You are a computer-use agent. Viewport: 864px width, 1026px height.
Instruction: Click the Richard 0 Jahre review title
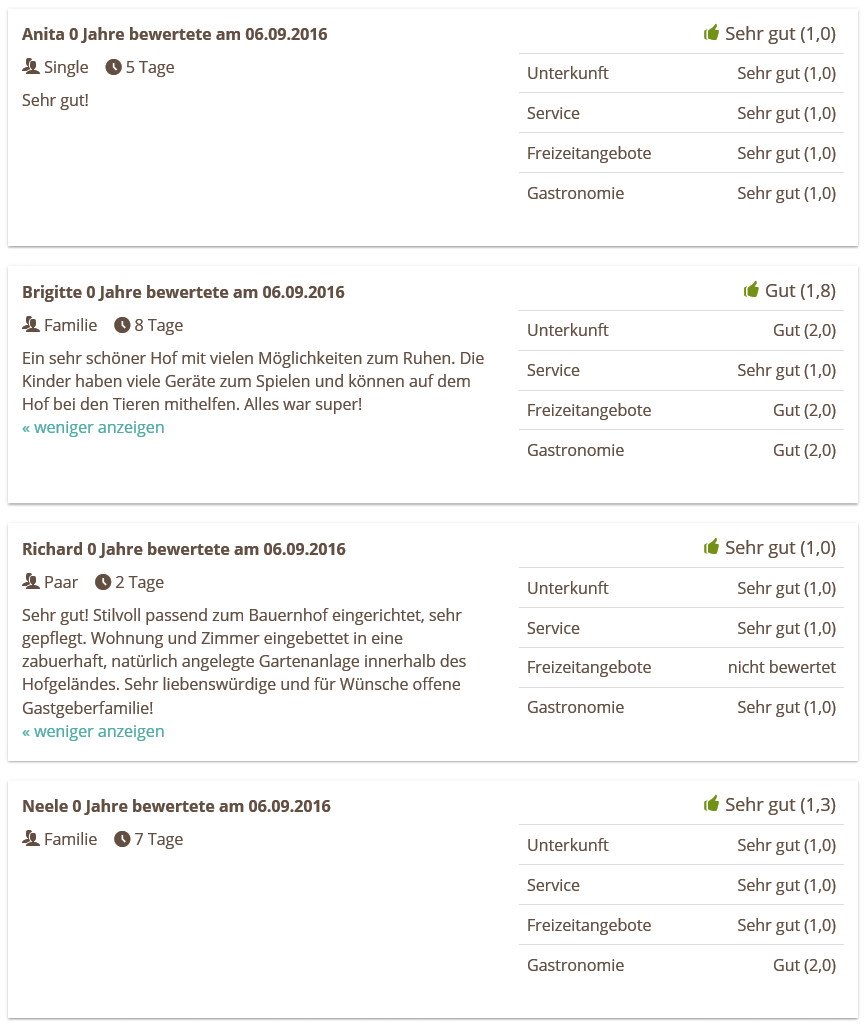pyautogui.click(x=184, y=549)
